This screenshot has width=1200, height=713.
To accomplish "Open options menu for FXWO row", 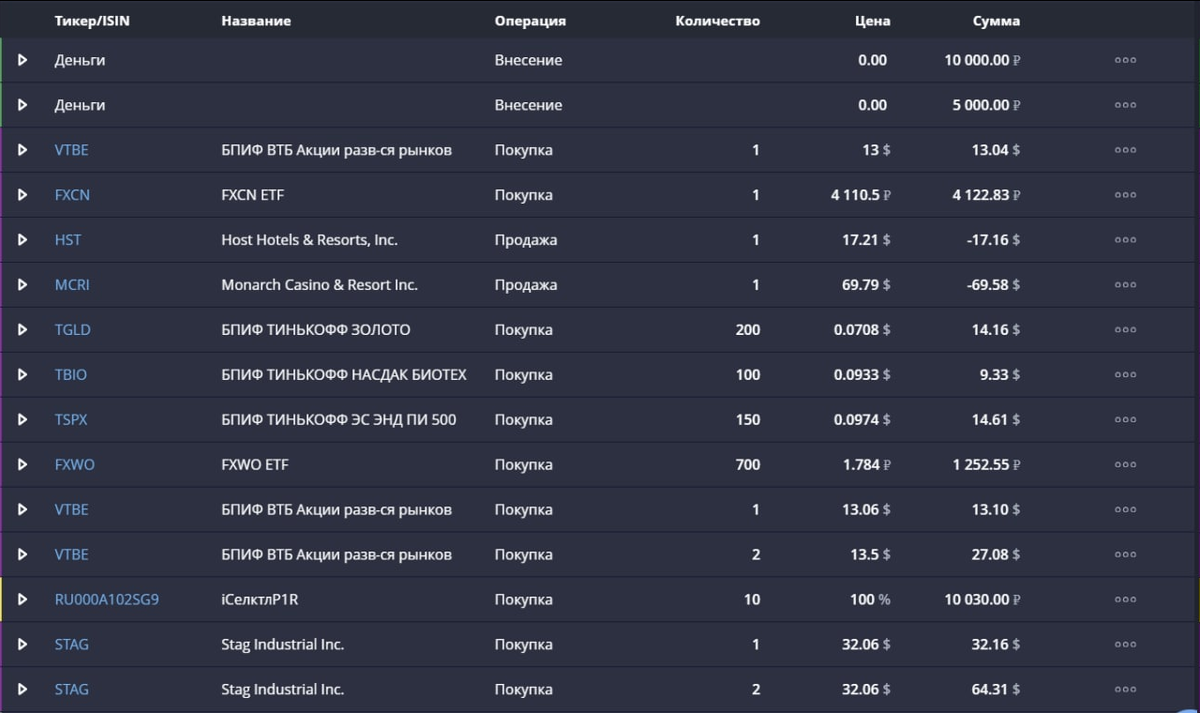I will (1125, 465).
